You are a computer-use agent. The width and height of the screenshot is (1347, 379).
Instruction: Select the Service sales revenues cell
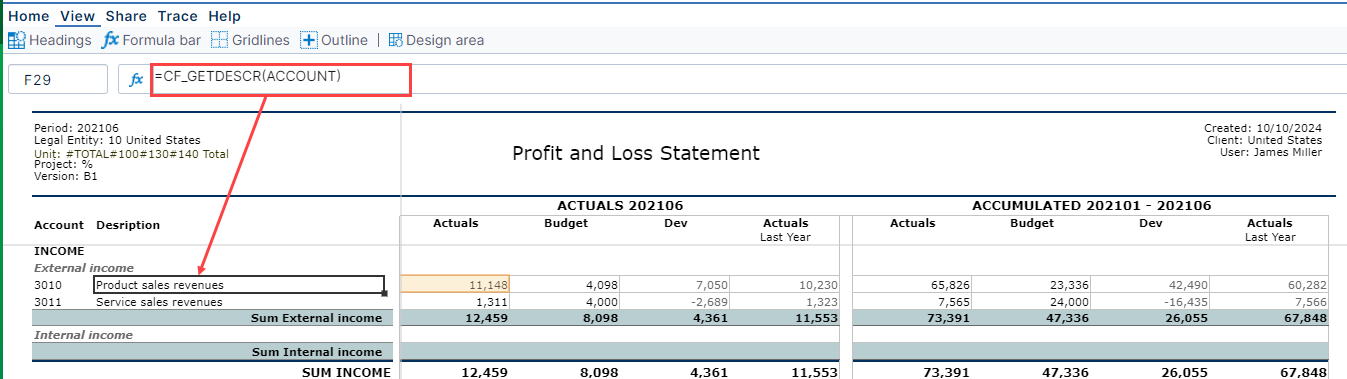(x=239, y=301)
